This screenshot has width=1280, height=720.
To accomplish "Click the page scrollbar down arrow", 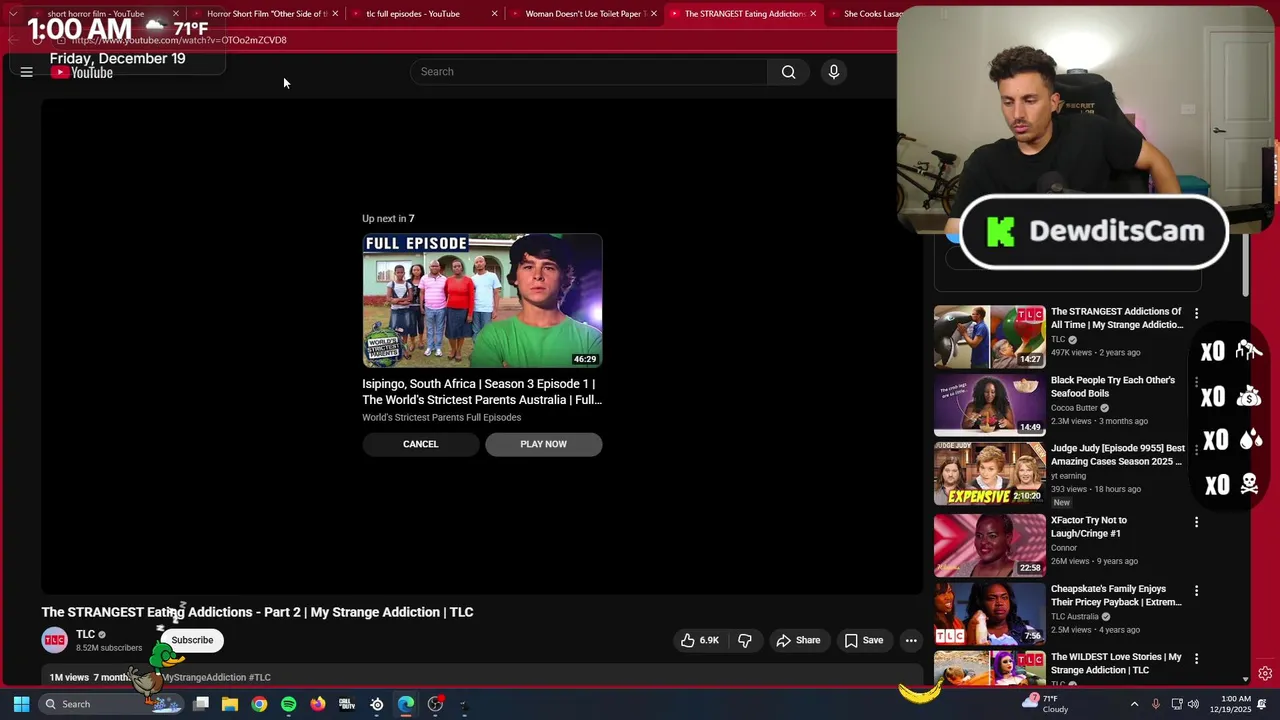I will pos(1245,679).
